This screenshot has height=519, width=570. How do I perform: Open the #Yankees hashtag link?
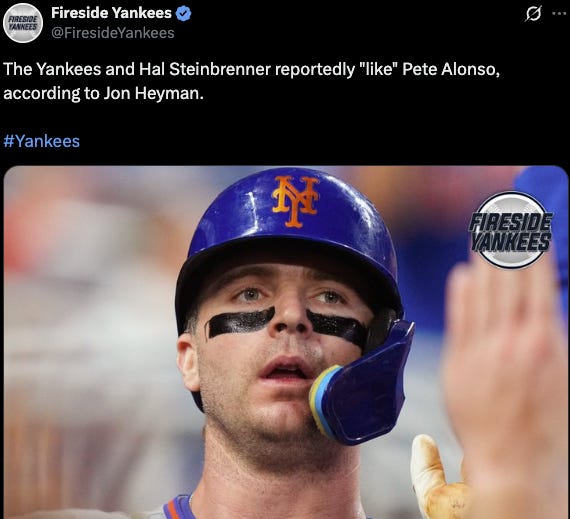click(x=41, y=141)
